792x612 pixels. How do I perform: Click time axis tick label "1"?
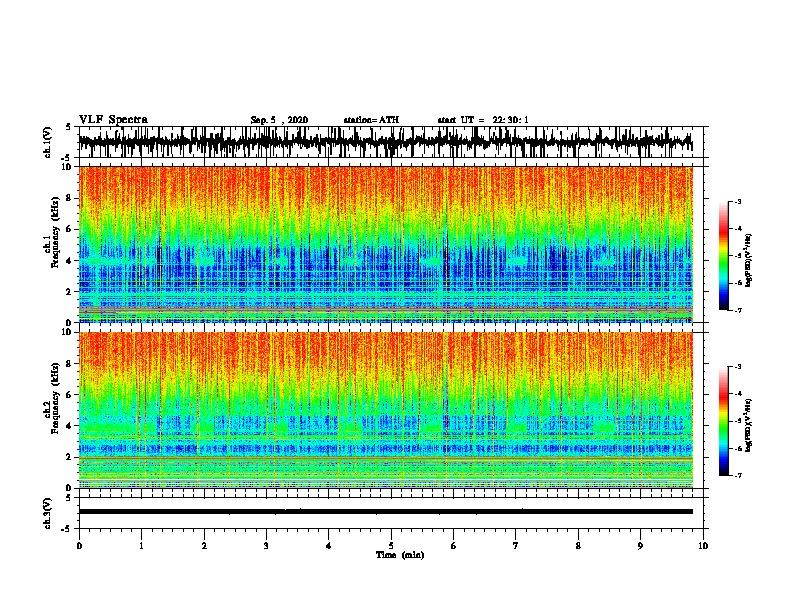pos(141,546)
